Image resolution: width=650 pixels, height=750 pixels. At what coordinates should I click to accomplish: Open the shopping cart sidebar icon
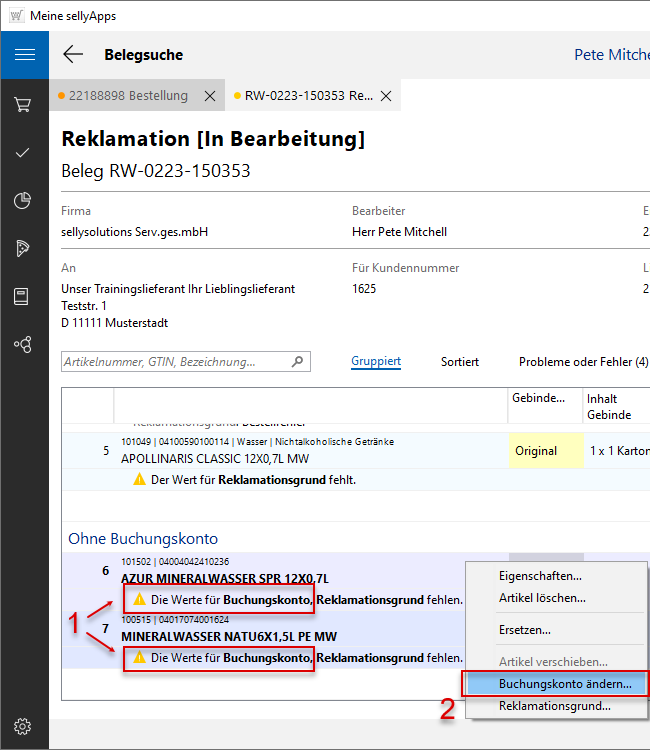(24, 104)
